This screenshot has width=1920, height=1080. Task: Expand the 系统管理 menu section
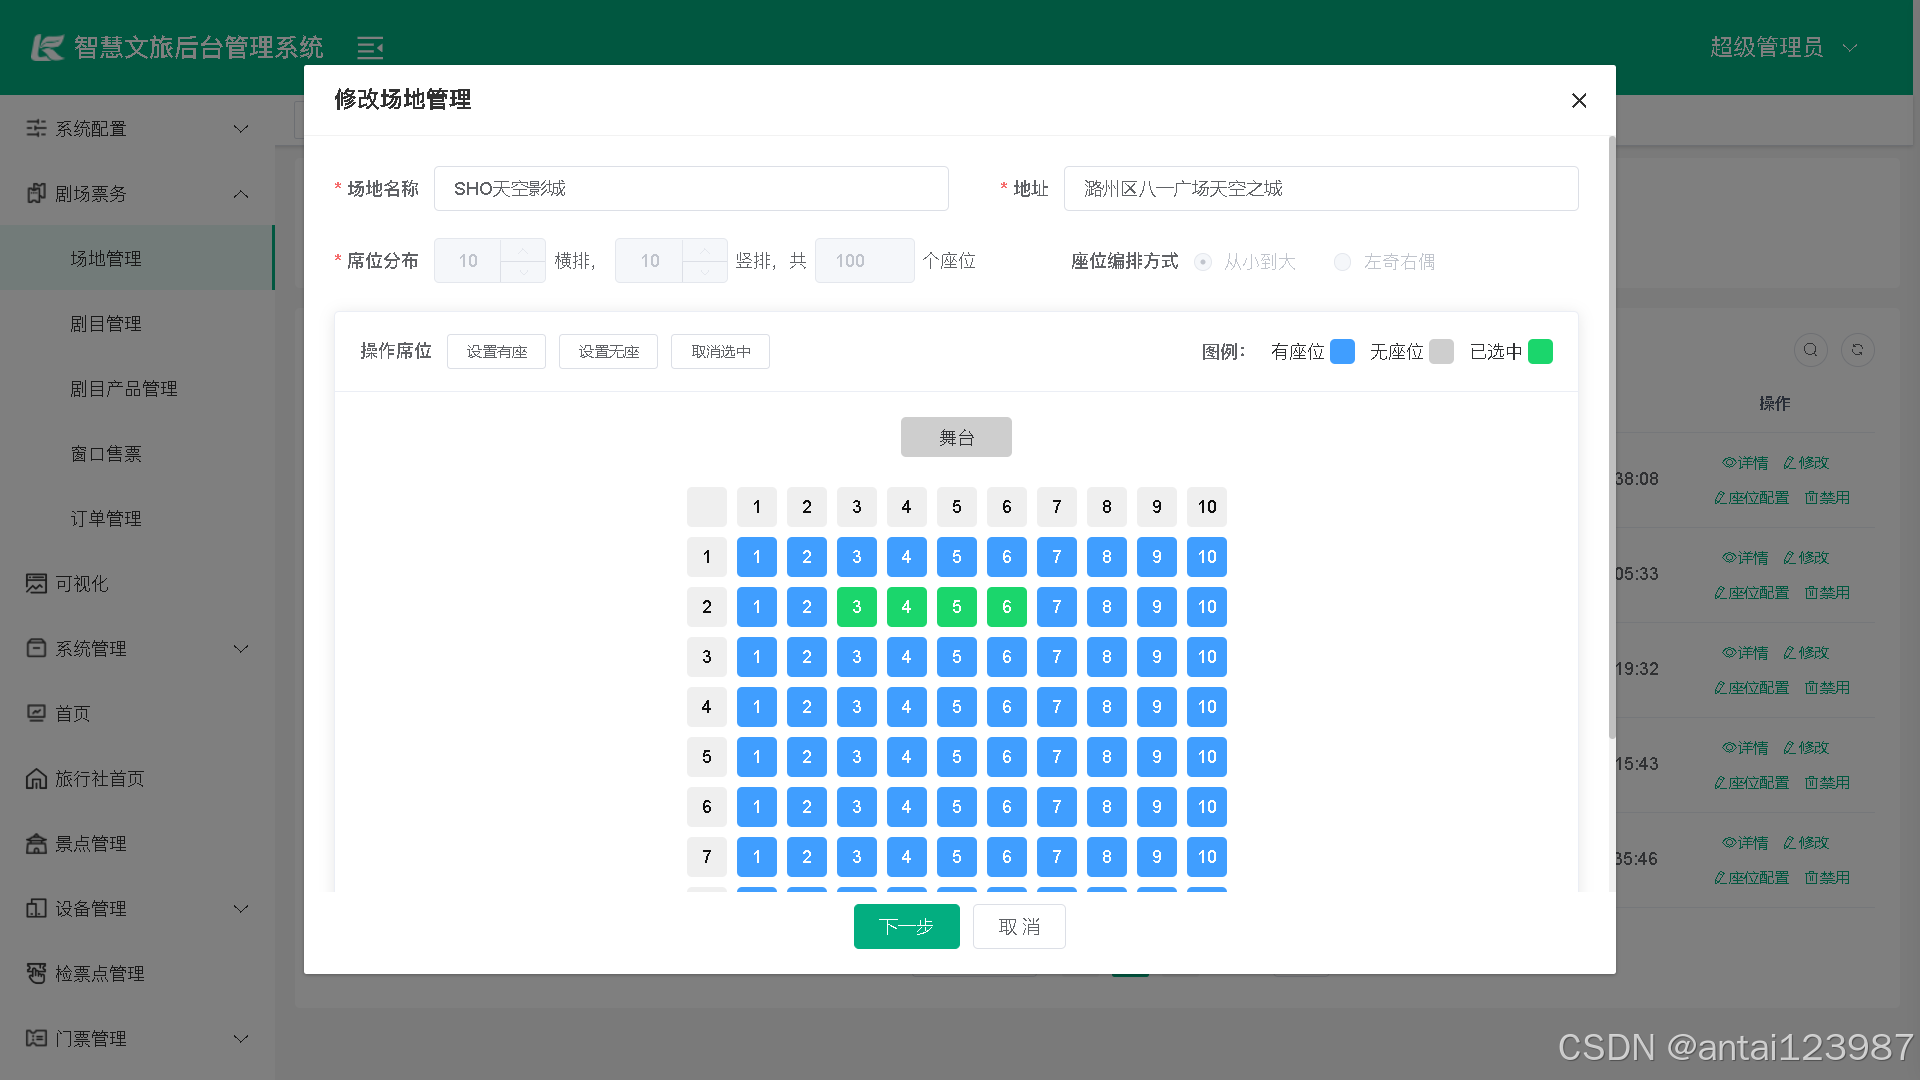coord(240,648)
